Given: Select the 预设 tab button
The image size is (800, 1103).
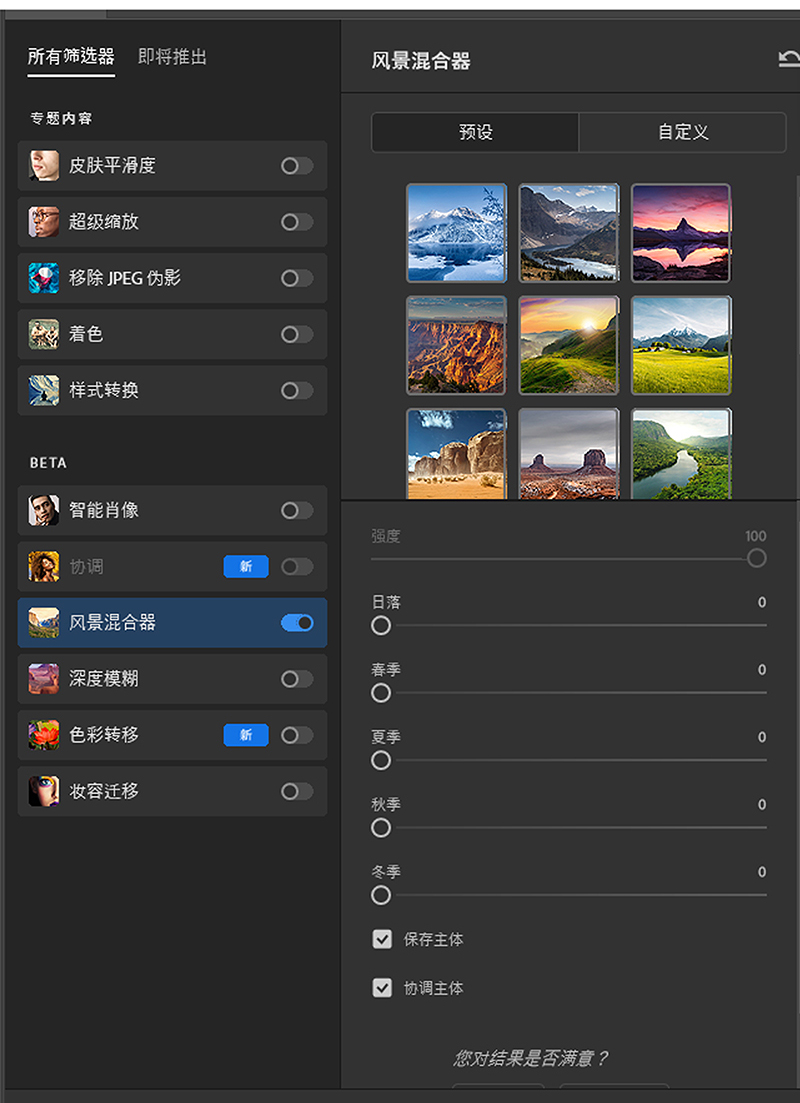Looking at the screenshot, I should [x=476, y=132].
